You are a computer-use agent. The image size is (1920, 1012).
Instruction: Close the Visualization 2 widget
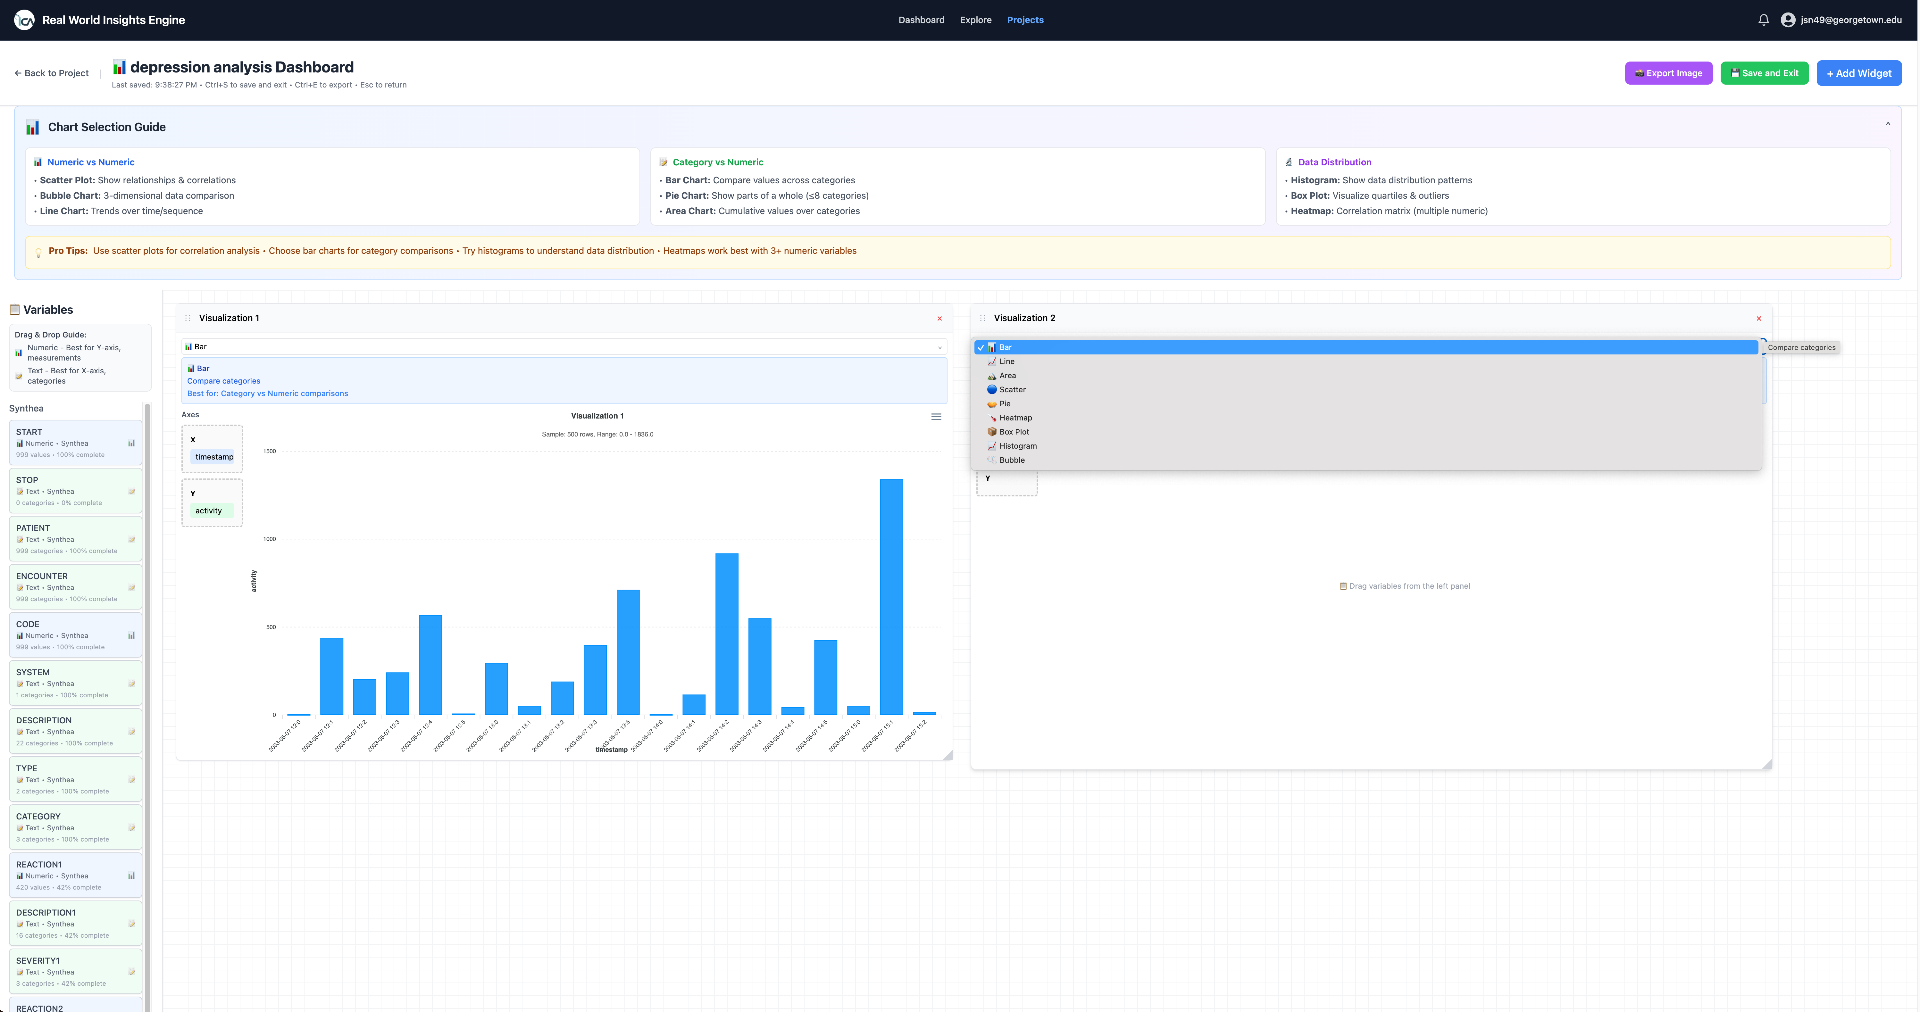(1759, 319)
